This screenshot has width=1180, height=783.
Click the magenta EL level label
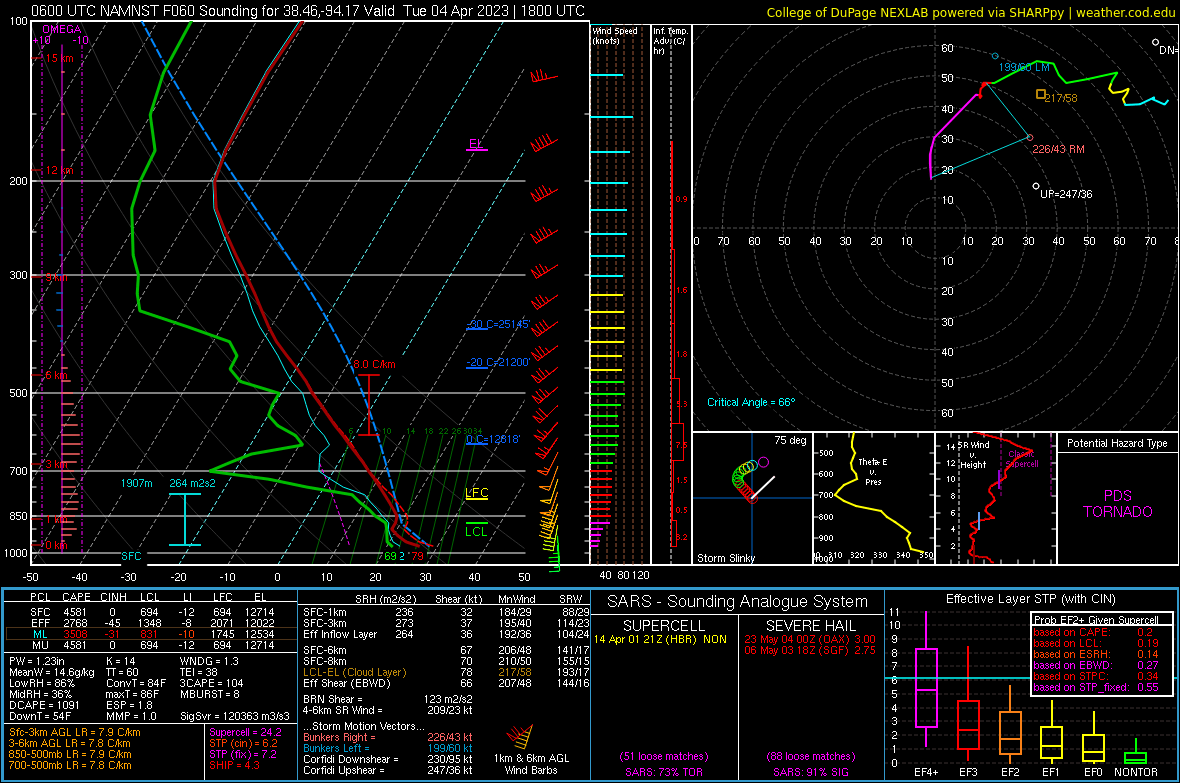(476, 144)
